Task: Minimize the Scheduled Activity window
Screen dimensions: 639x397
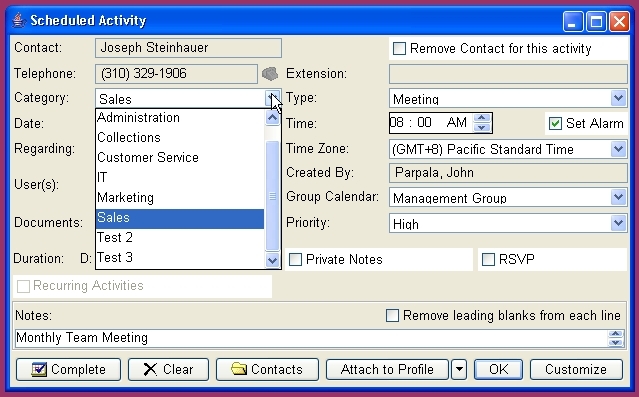Action: click(x=573, y=21)
